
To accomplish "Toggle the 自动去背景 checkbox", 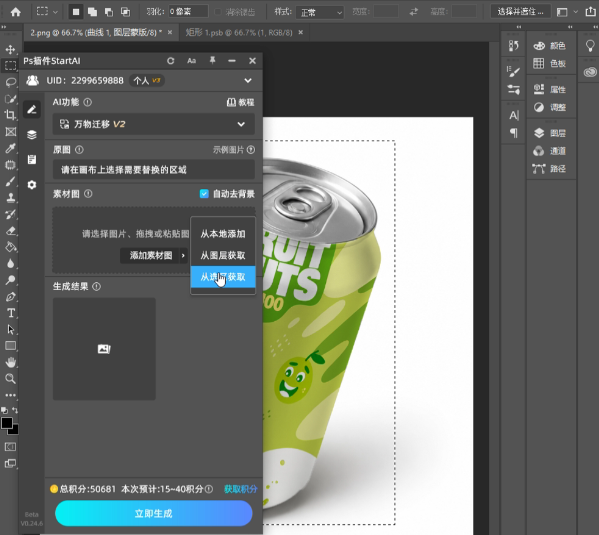I will click(x=204, y=194).
